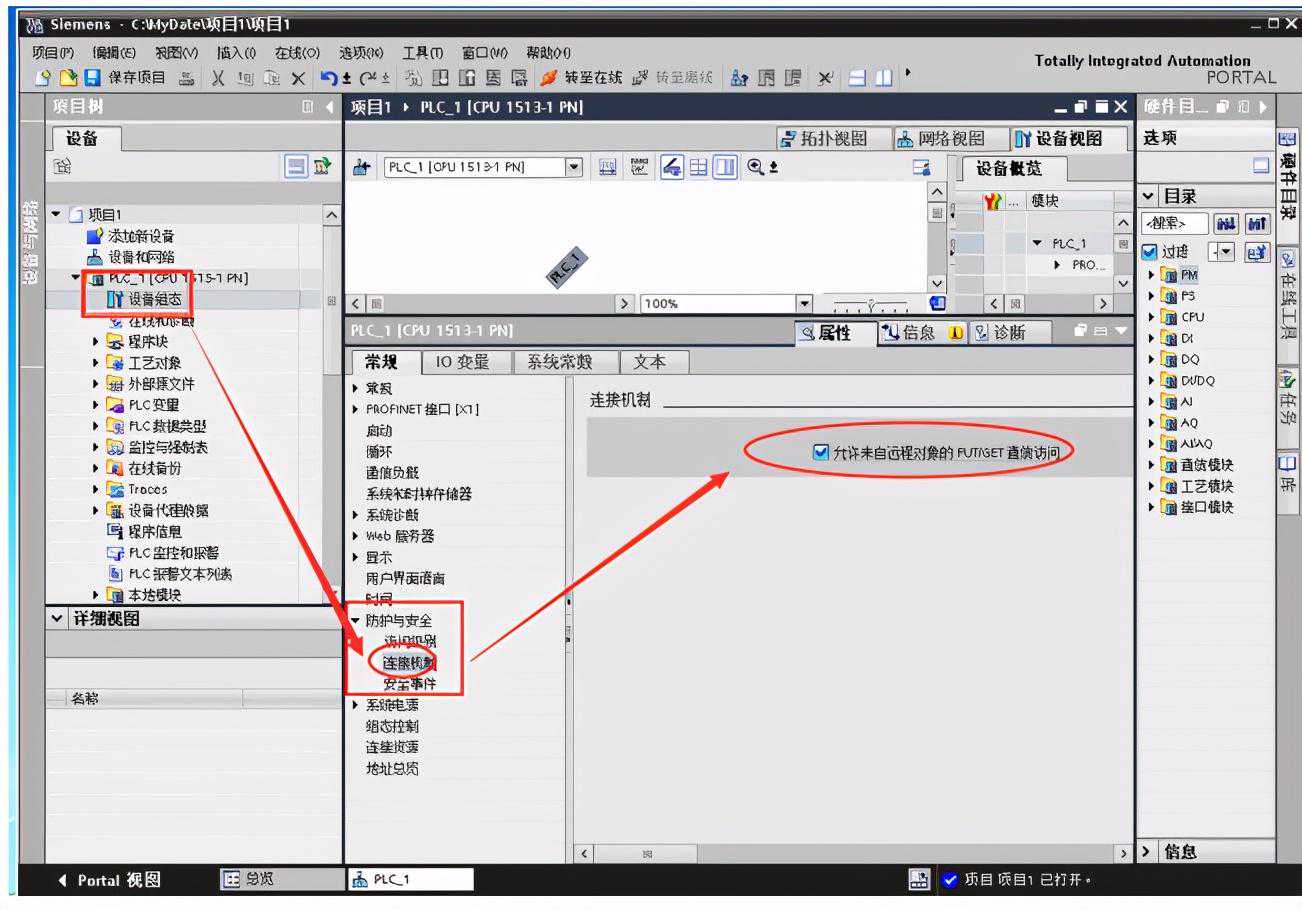Expand the CPU folder in hardware catalog

point(1152,317)
